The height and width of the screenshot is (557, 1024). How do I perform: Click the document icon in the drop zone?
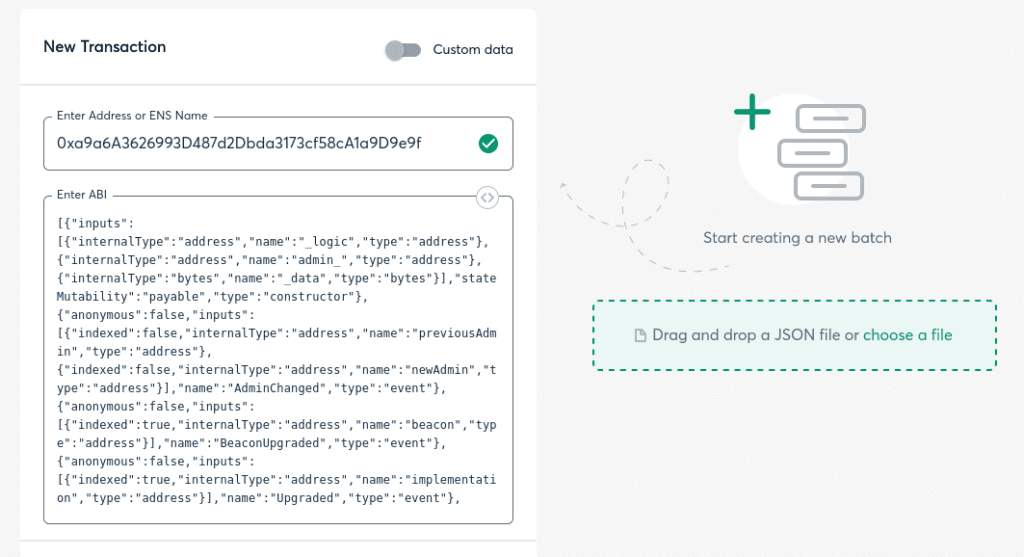tap(640, 336)
